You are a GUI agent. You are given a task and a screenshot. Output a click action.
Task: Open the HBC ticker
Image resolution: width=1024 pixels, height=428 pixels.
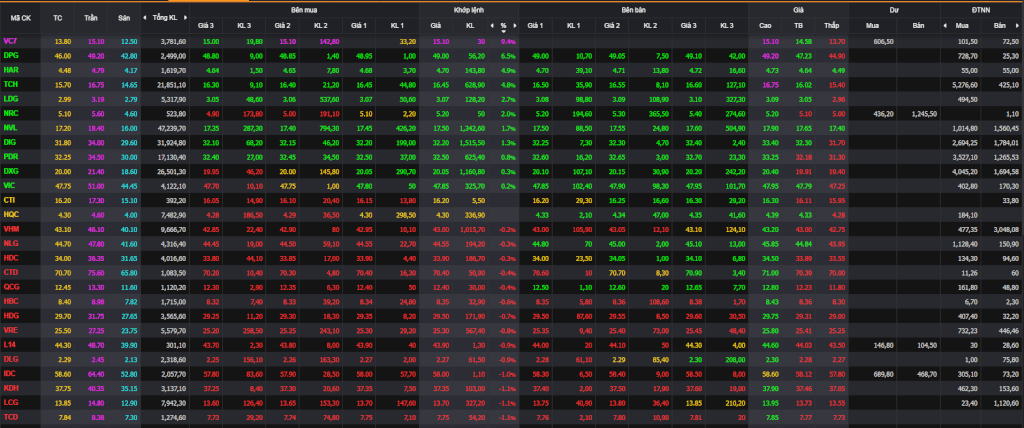coord(10,301)
